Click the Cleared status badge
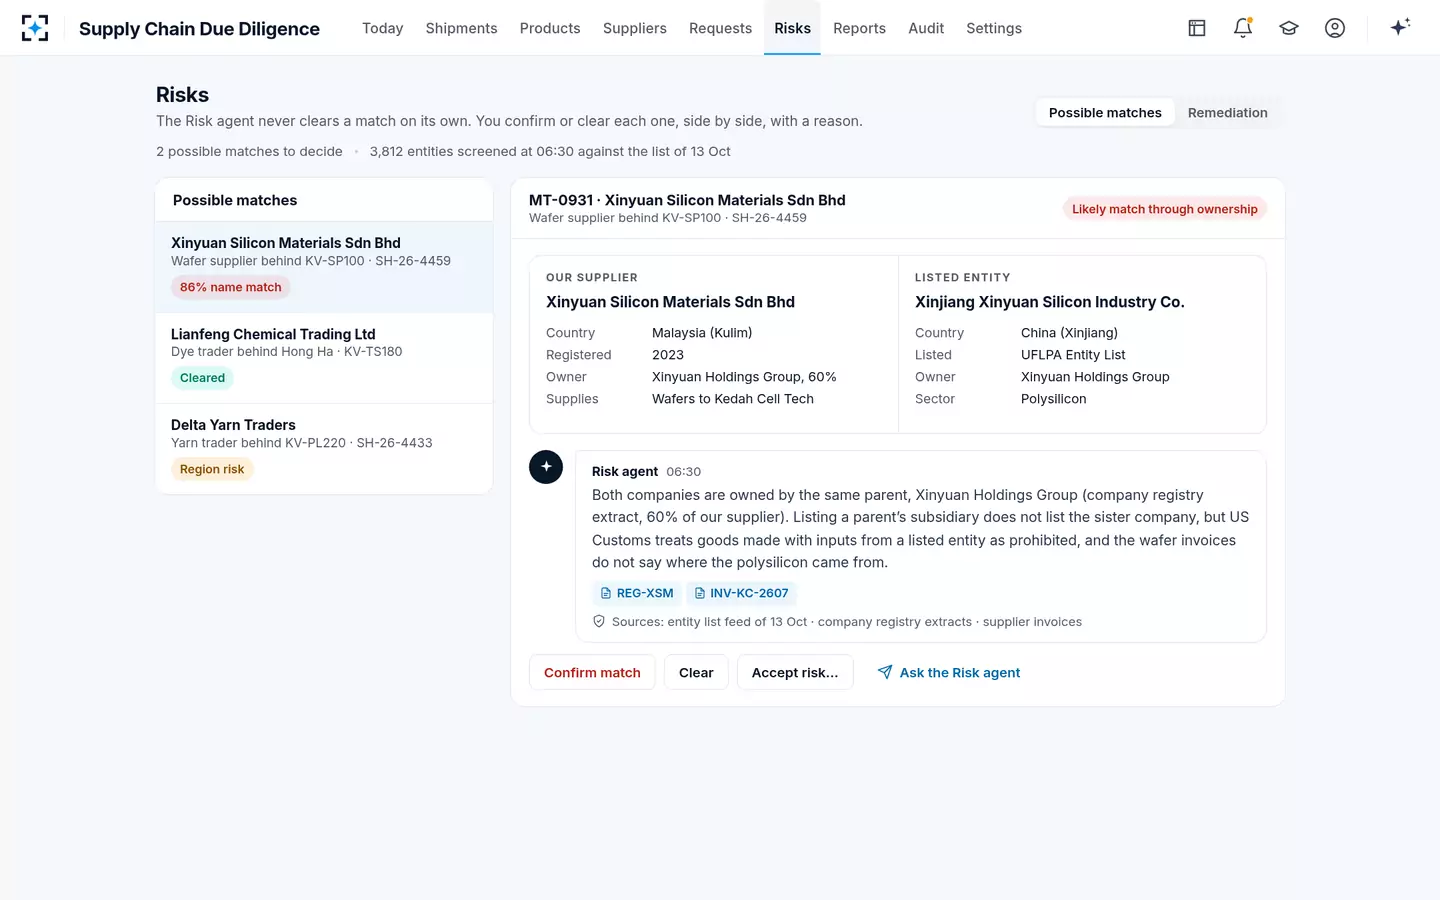The height and width of the screenshot is (900, 1440). pyautogui.click(x=202, y=378)
